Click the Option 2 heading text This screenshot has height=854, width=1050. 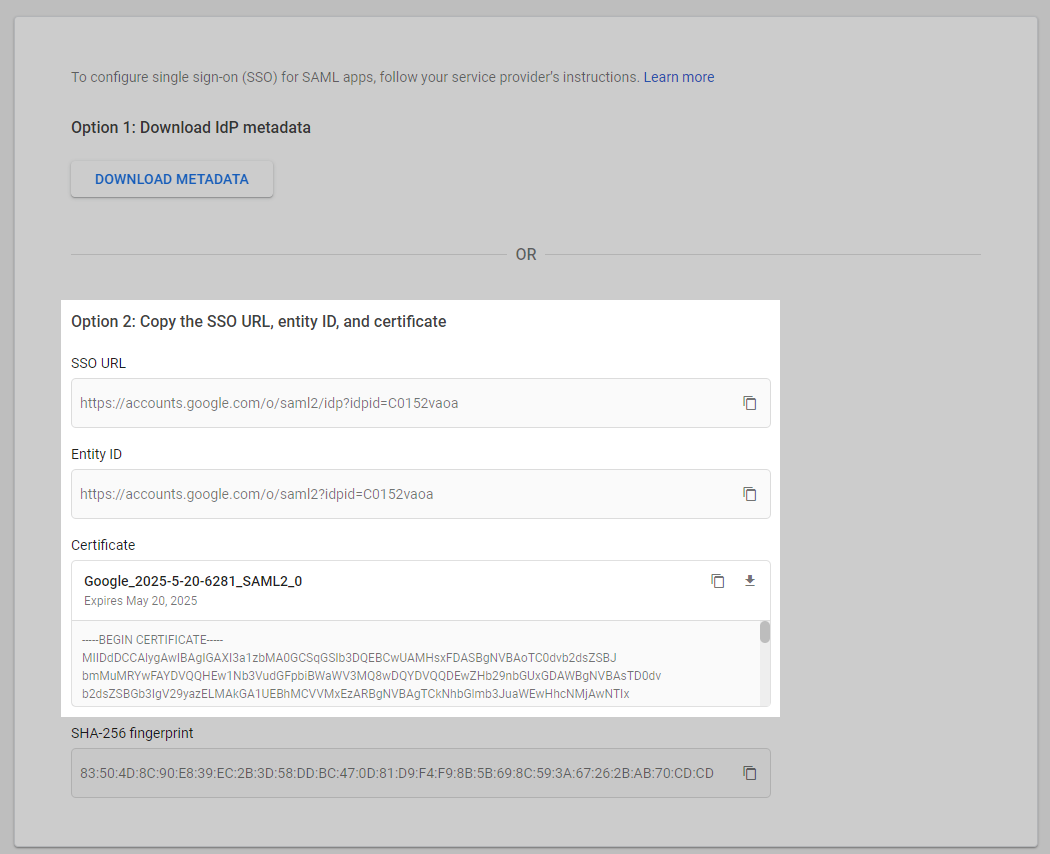click(258, 322)
